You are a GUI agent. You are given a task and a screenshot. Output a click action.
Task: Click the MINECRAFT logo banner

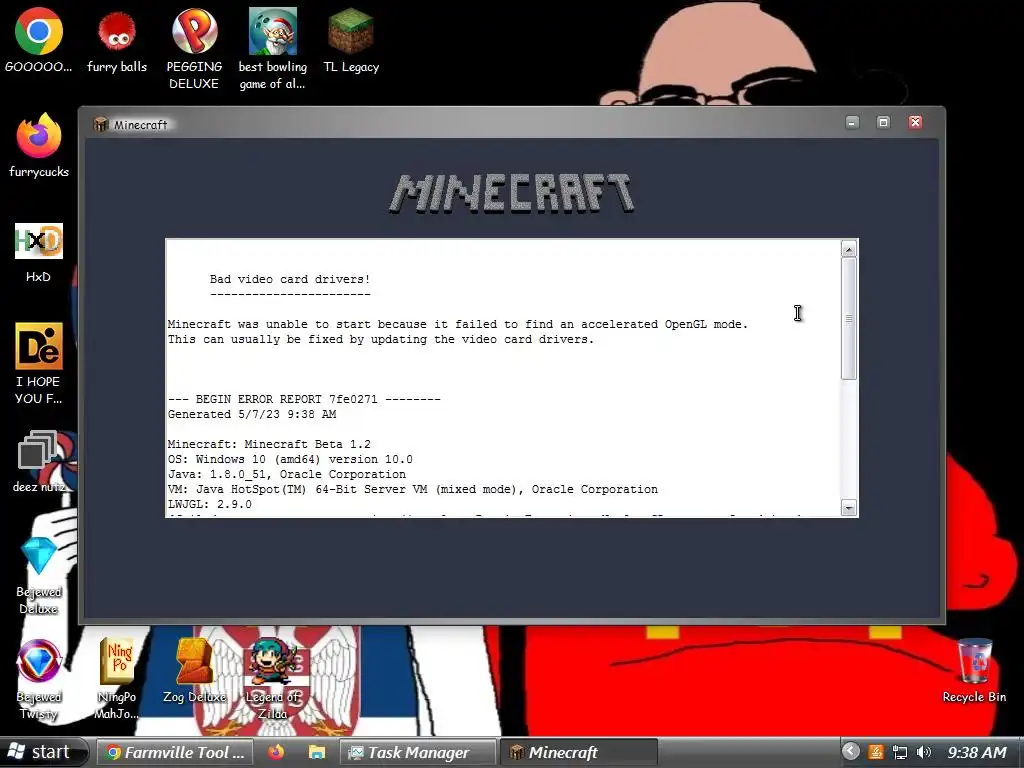511,193
